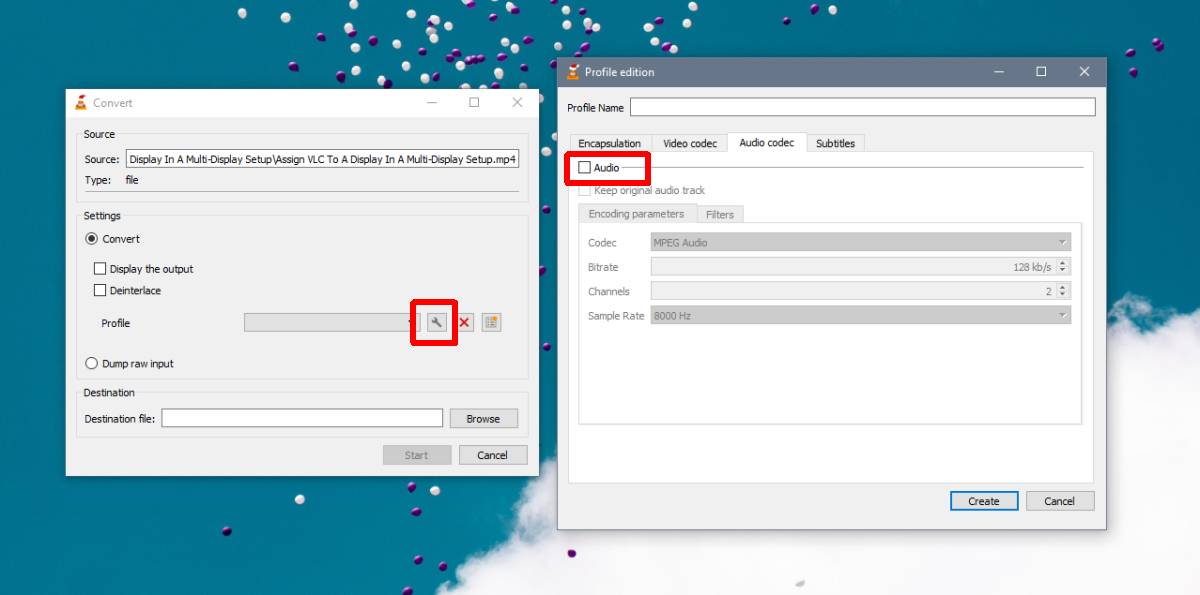Maximize the Convert window
Image resolution: width=1200 pixels, height=595 pixels.
[x=474, y=102]
